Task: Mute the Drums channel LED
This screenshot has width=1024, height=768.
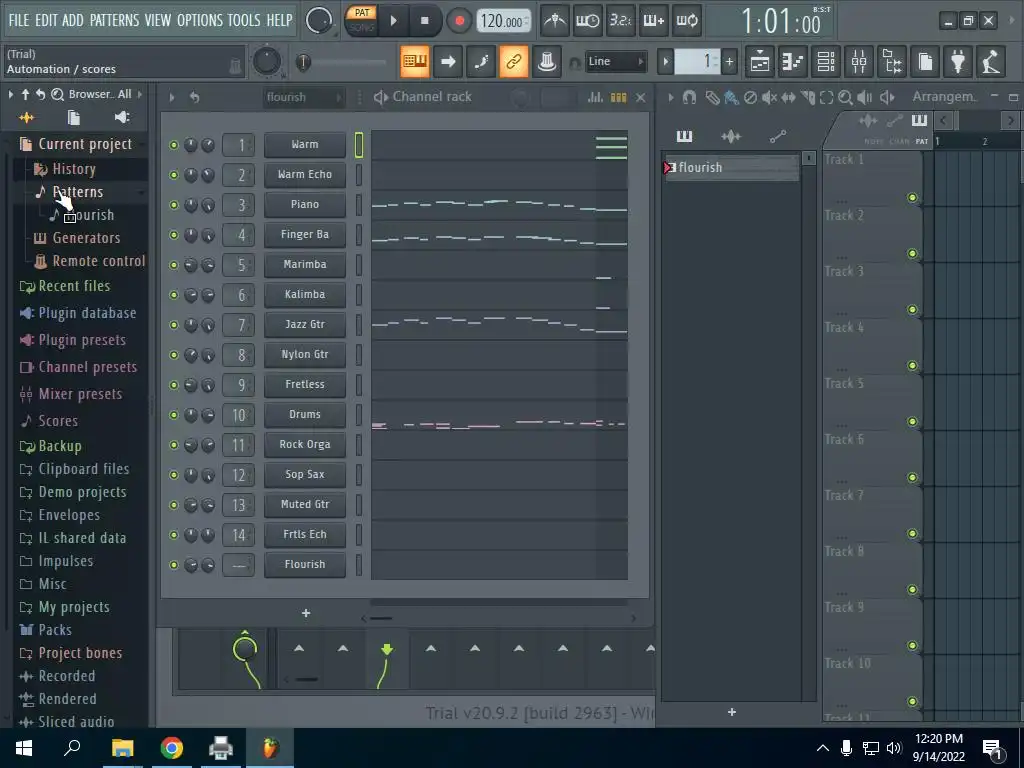Action: 174,415
